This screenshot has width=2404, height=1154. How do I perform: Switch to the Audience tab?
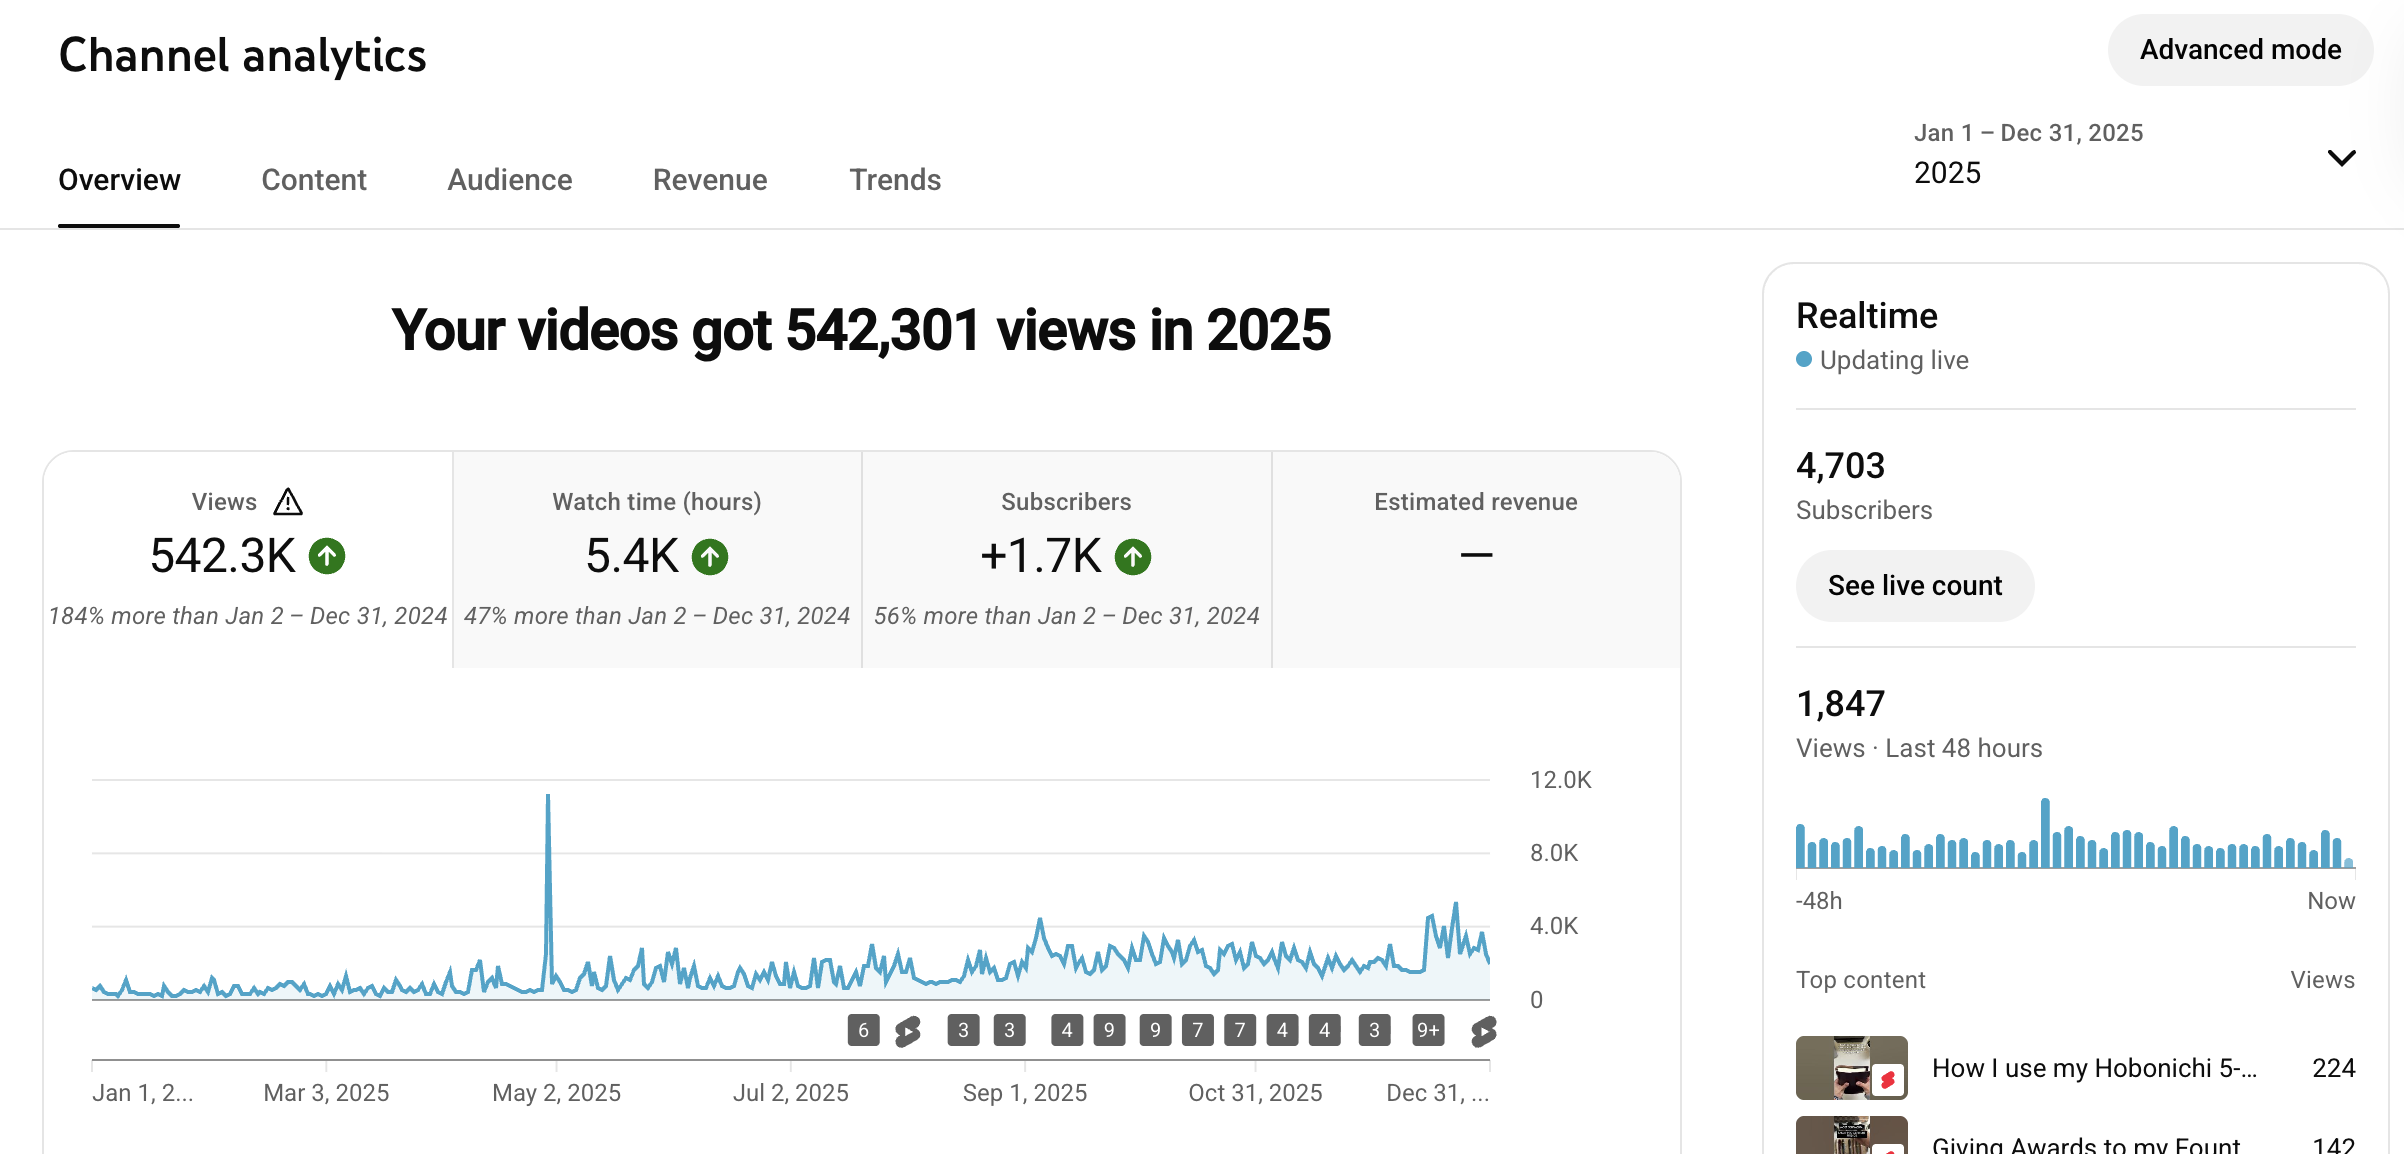[509, 180]
